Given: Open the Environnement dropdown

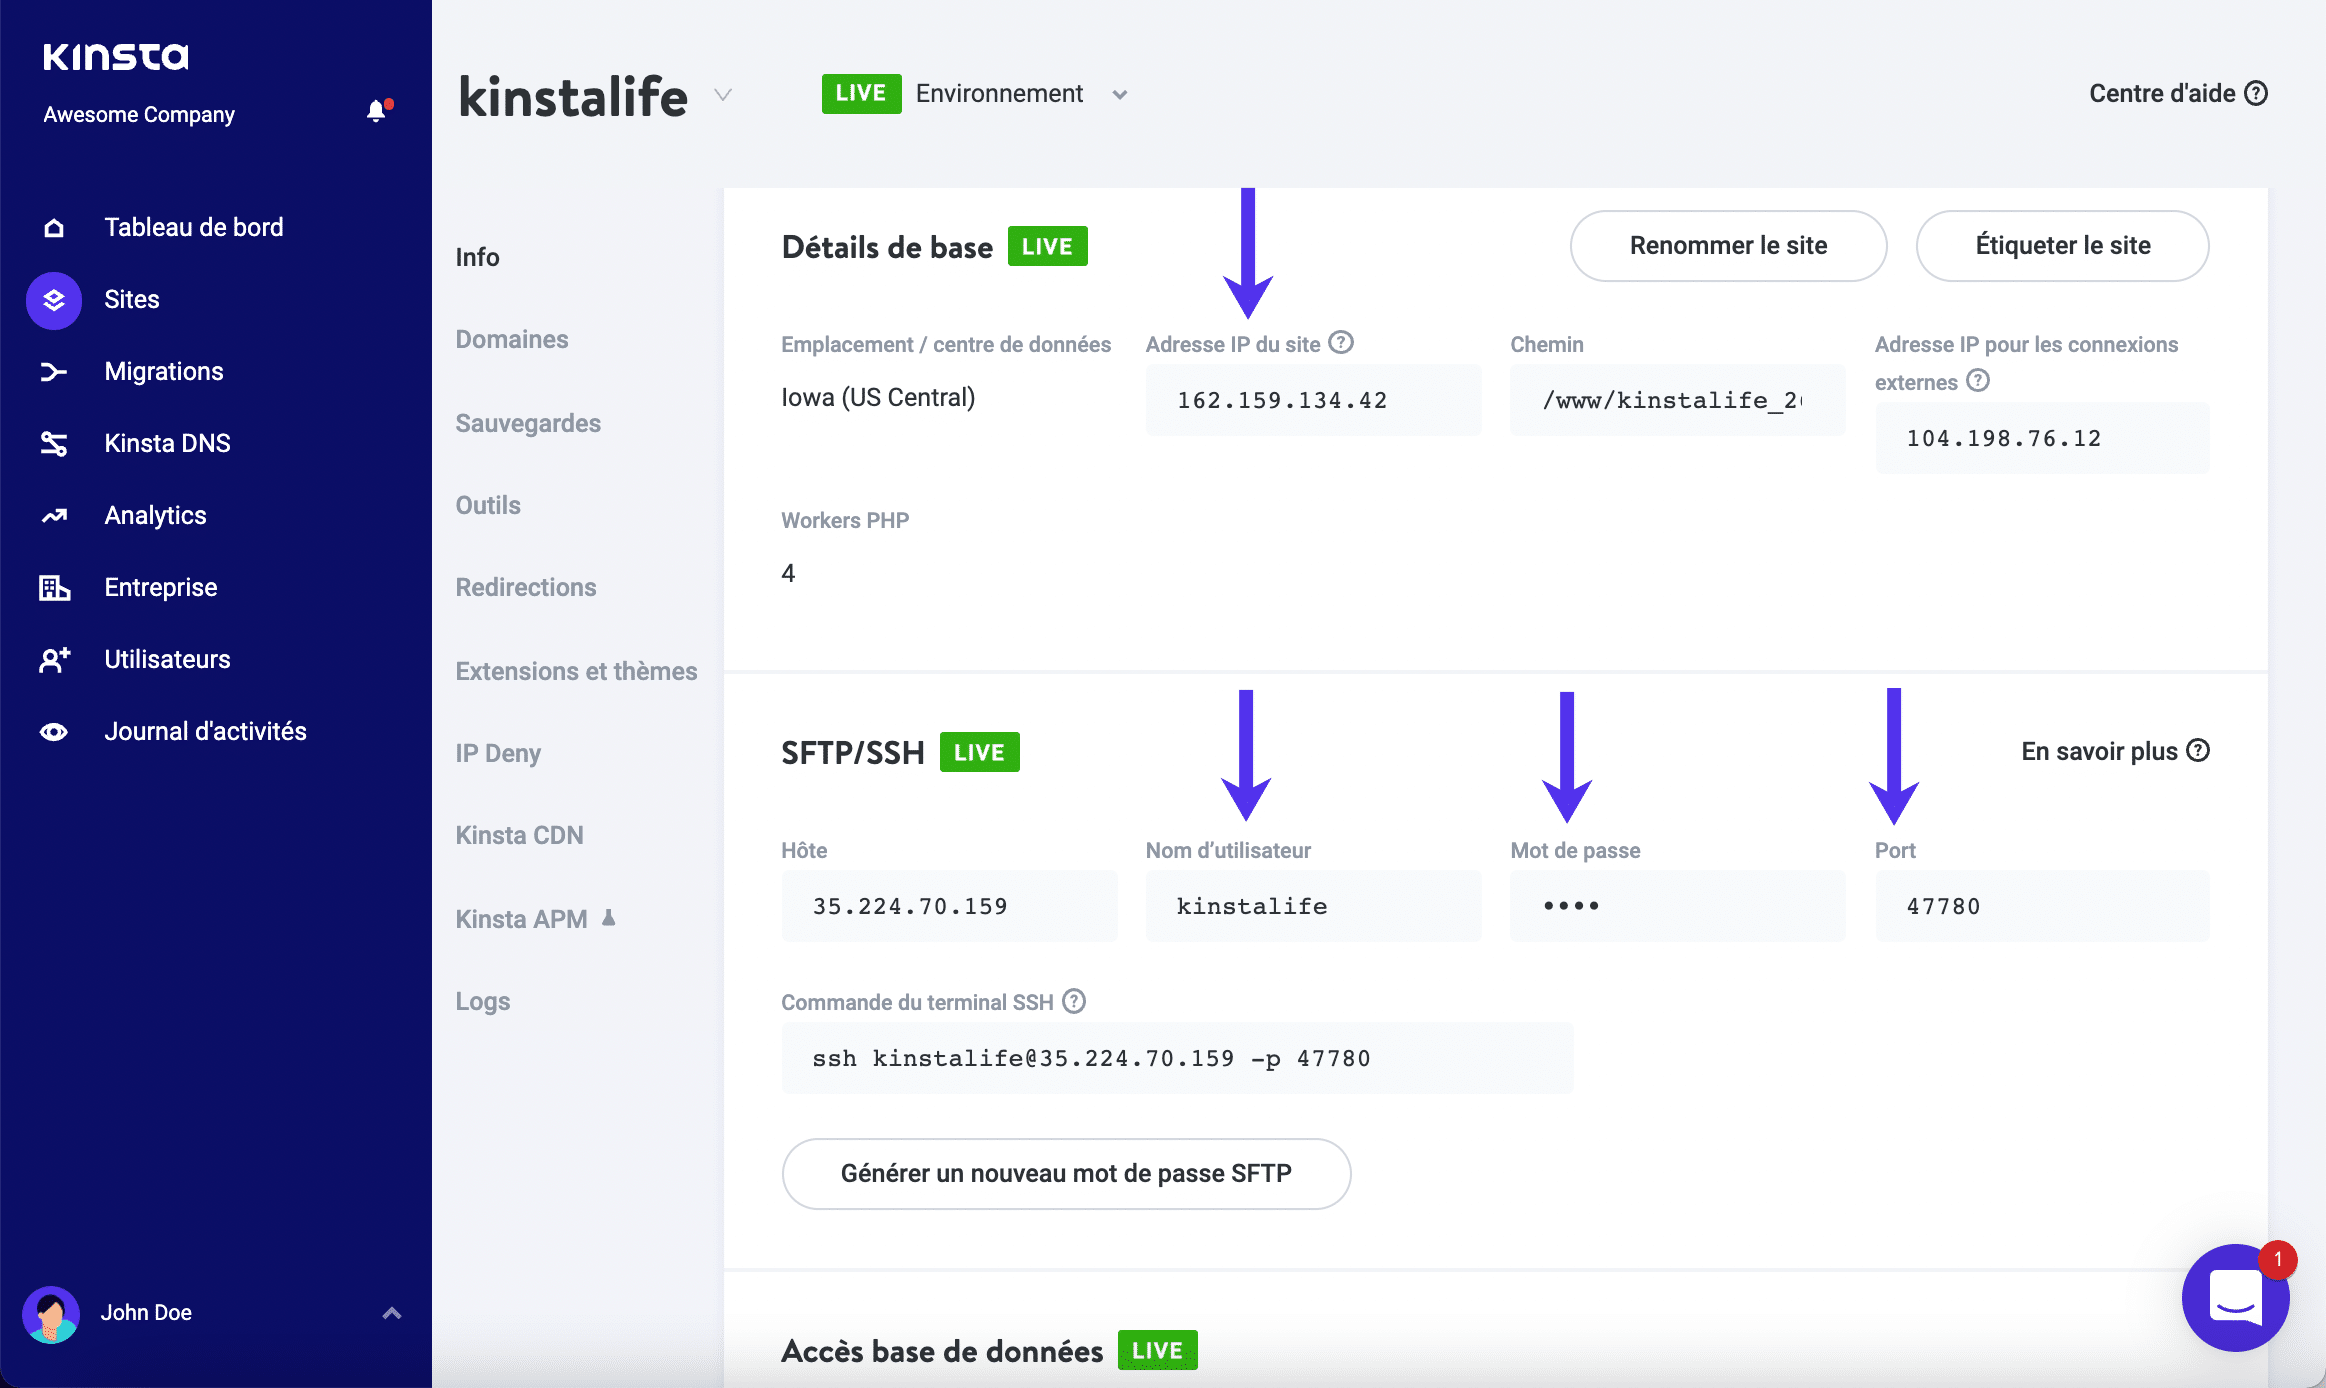Looking at the screenshot, I should pos(1120,93).
